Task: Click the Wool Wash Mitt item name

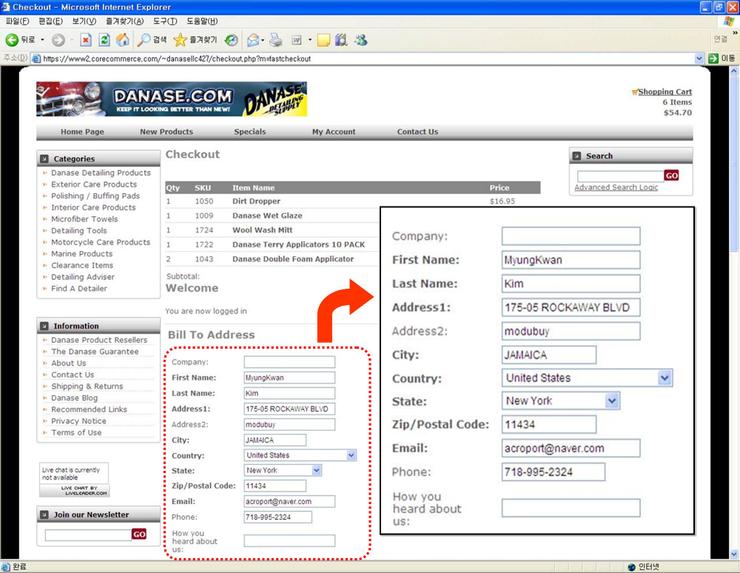Action: point(262,230)
